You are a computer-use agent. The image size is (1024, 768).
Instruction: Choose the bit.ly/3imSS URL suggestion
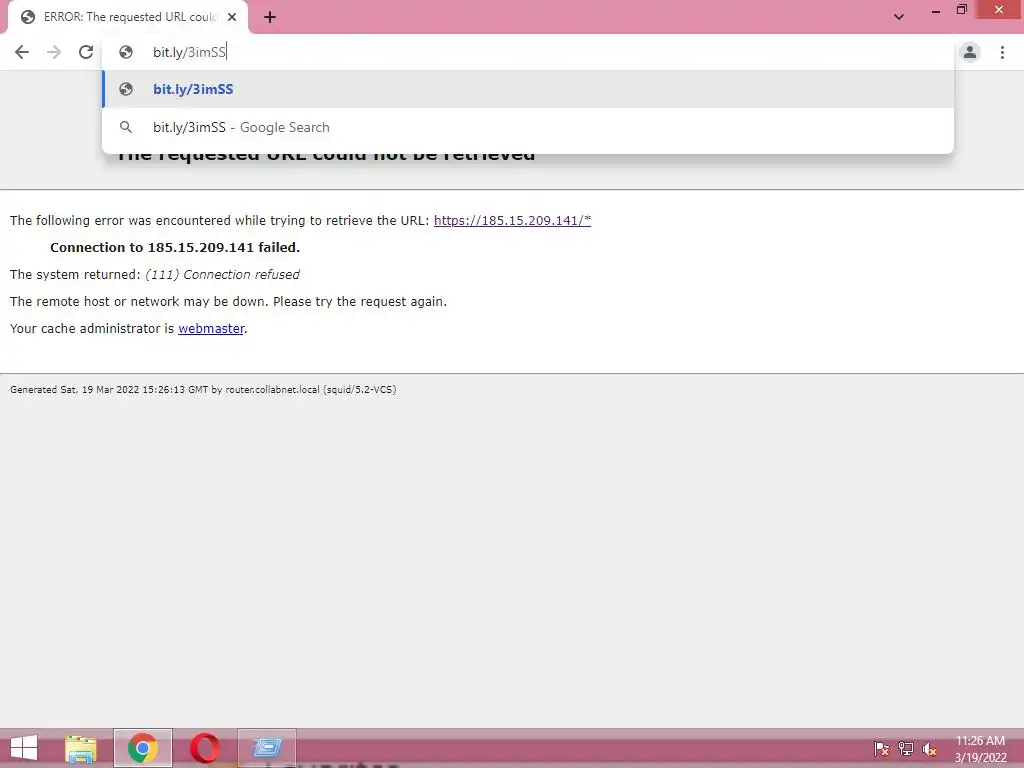[x=528, y=89]
